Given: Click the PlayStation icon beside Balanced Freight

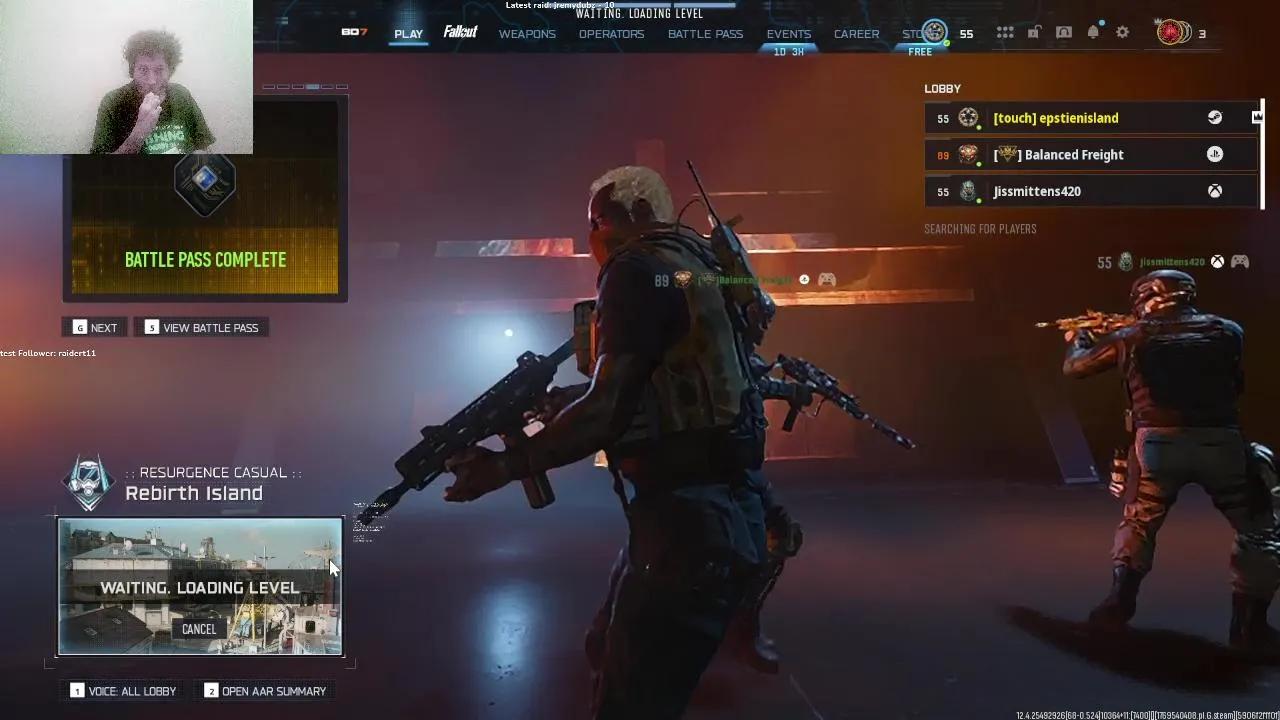Looking at the screenshot, I should 1214,154.
